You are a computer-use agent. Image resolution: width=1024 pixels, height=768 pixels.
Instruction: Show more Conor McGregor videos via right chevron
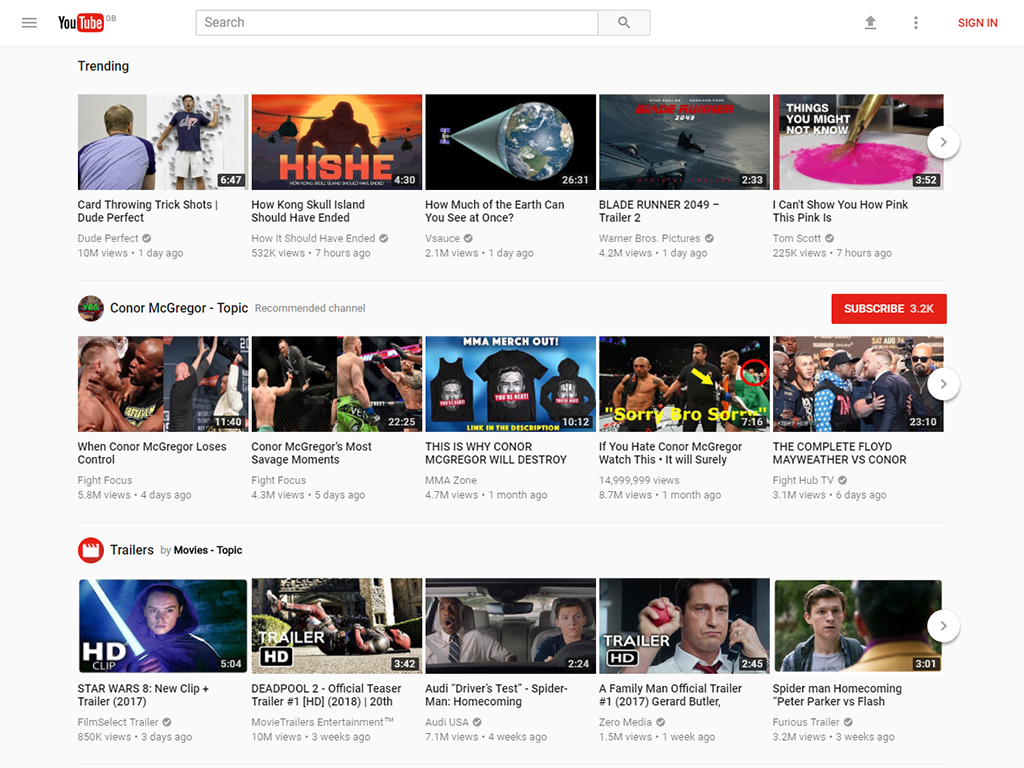[943, 384]
